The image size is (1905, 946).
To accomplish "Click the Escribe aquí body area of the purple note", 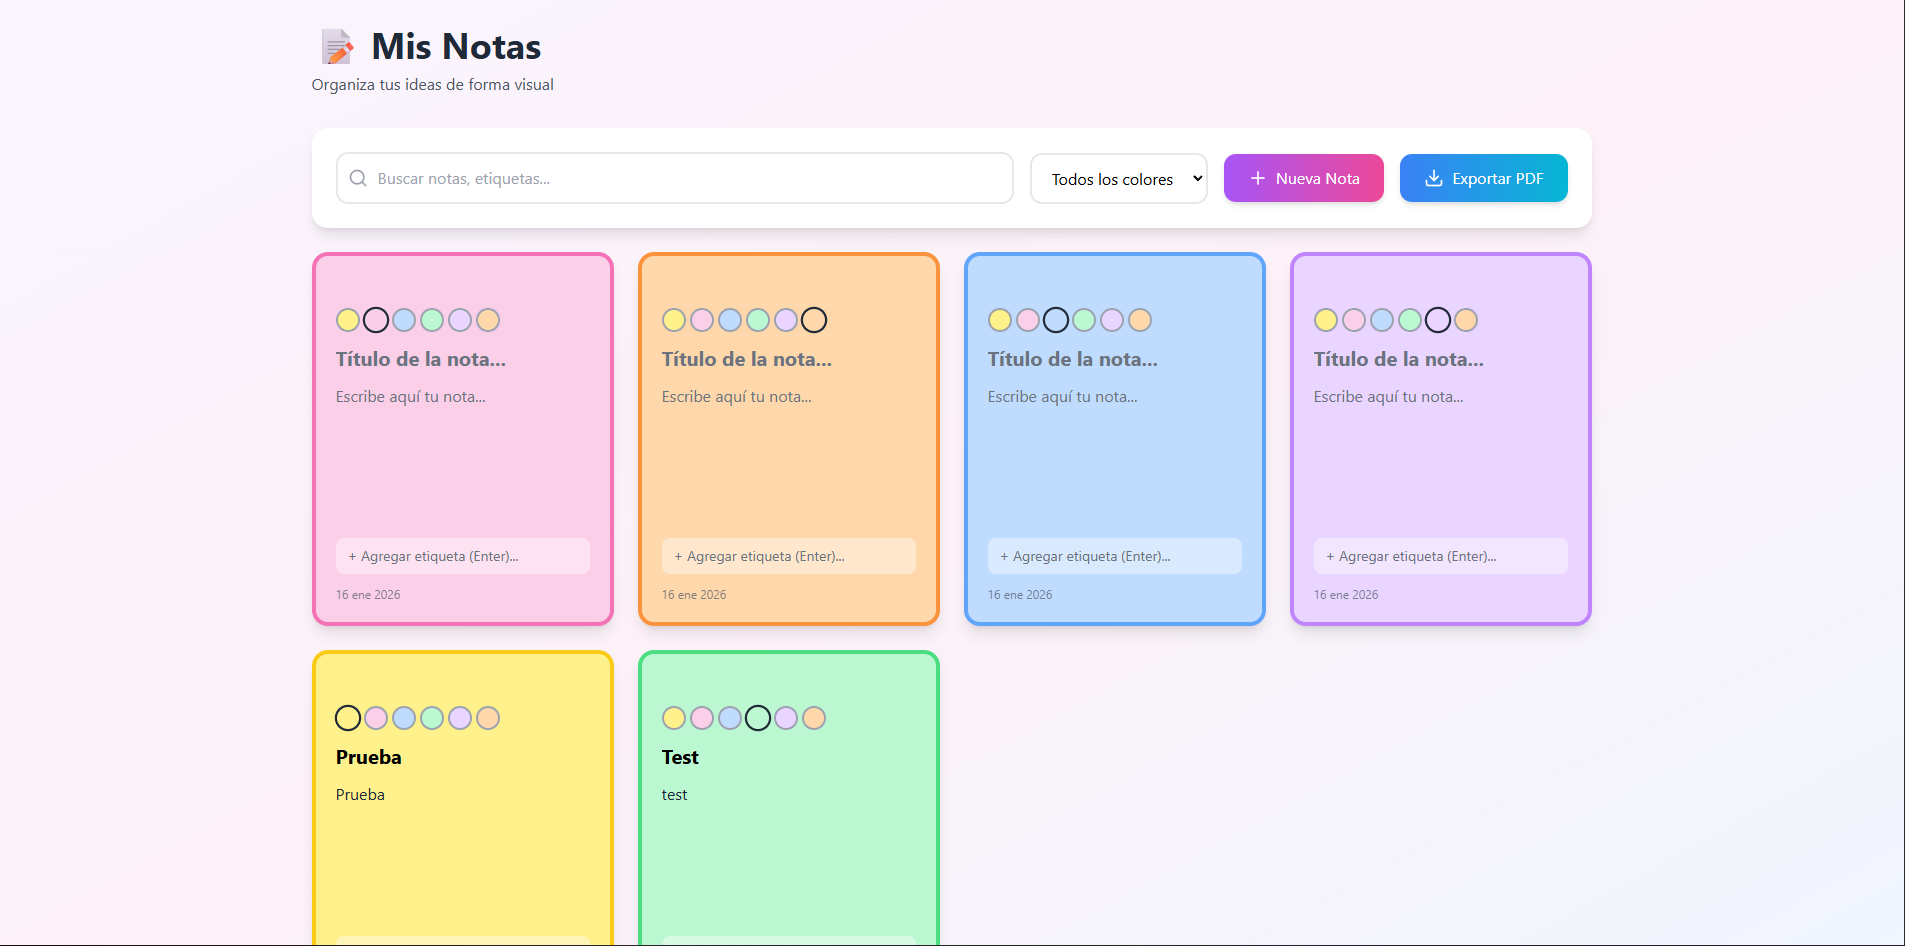I will [1441, 455].
